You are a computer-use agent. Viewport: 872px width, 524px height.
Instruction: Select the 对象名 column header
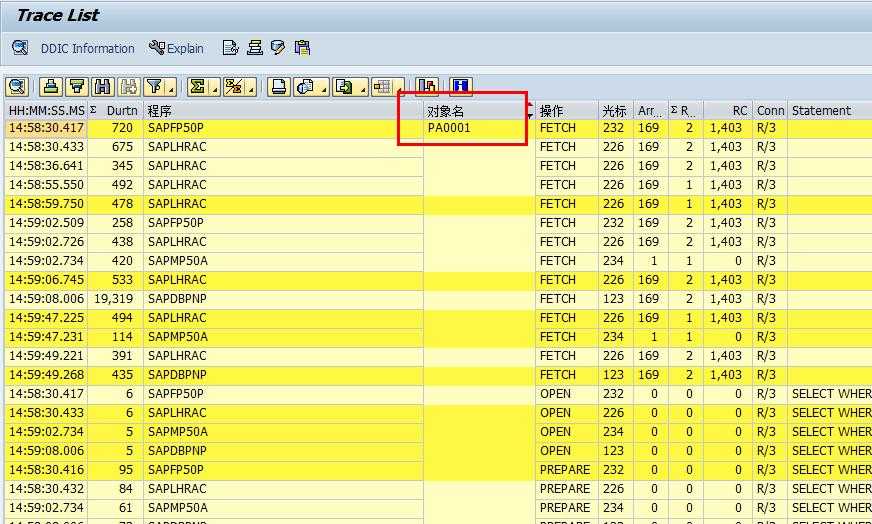(x=478, y=111)
